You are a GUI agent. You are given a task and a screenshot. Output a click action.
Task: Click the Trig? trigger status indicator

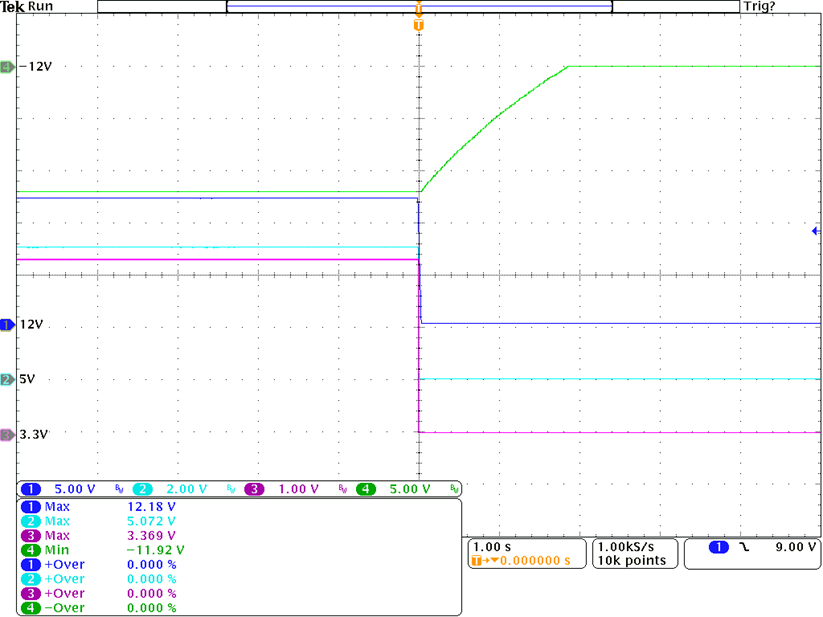tap(759, 7)
